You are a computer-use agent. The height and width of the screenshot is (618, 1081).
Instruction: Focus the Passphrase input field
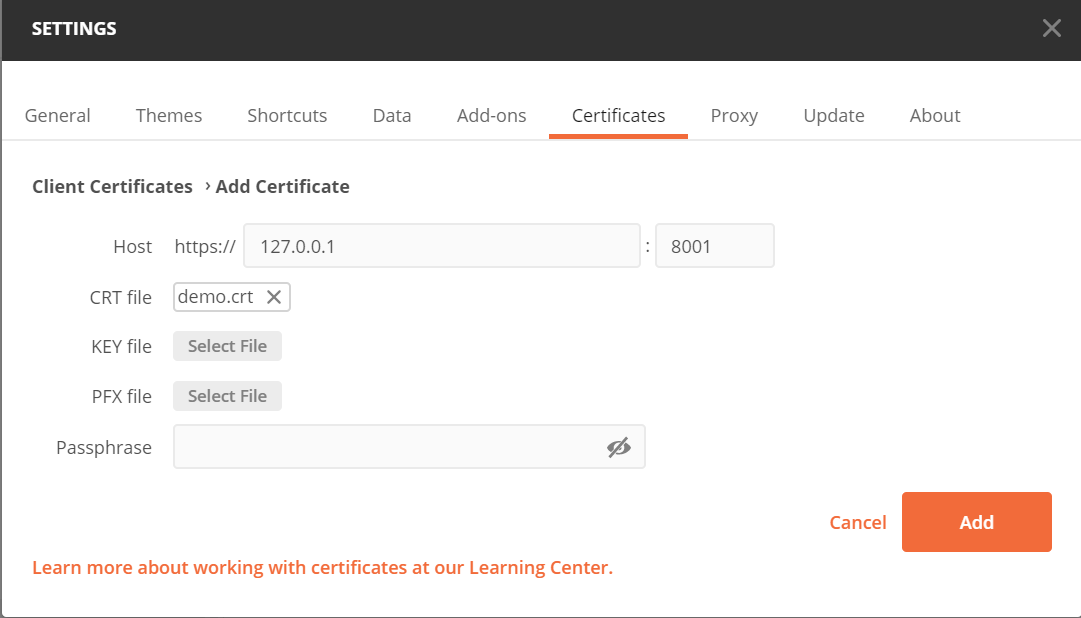pos(409,447)
